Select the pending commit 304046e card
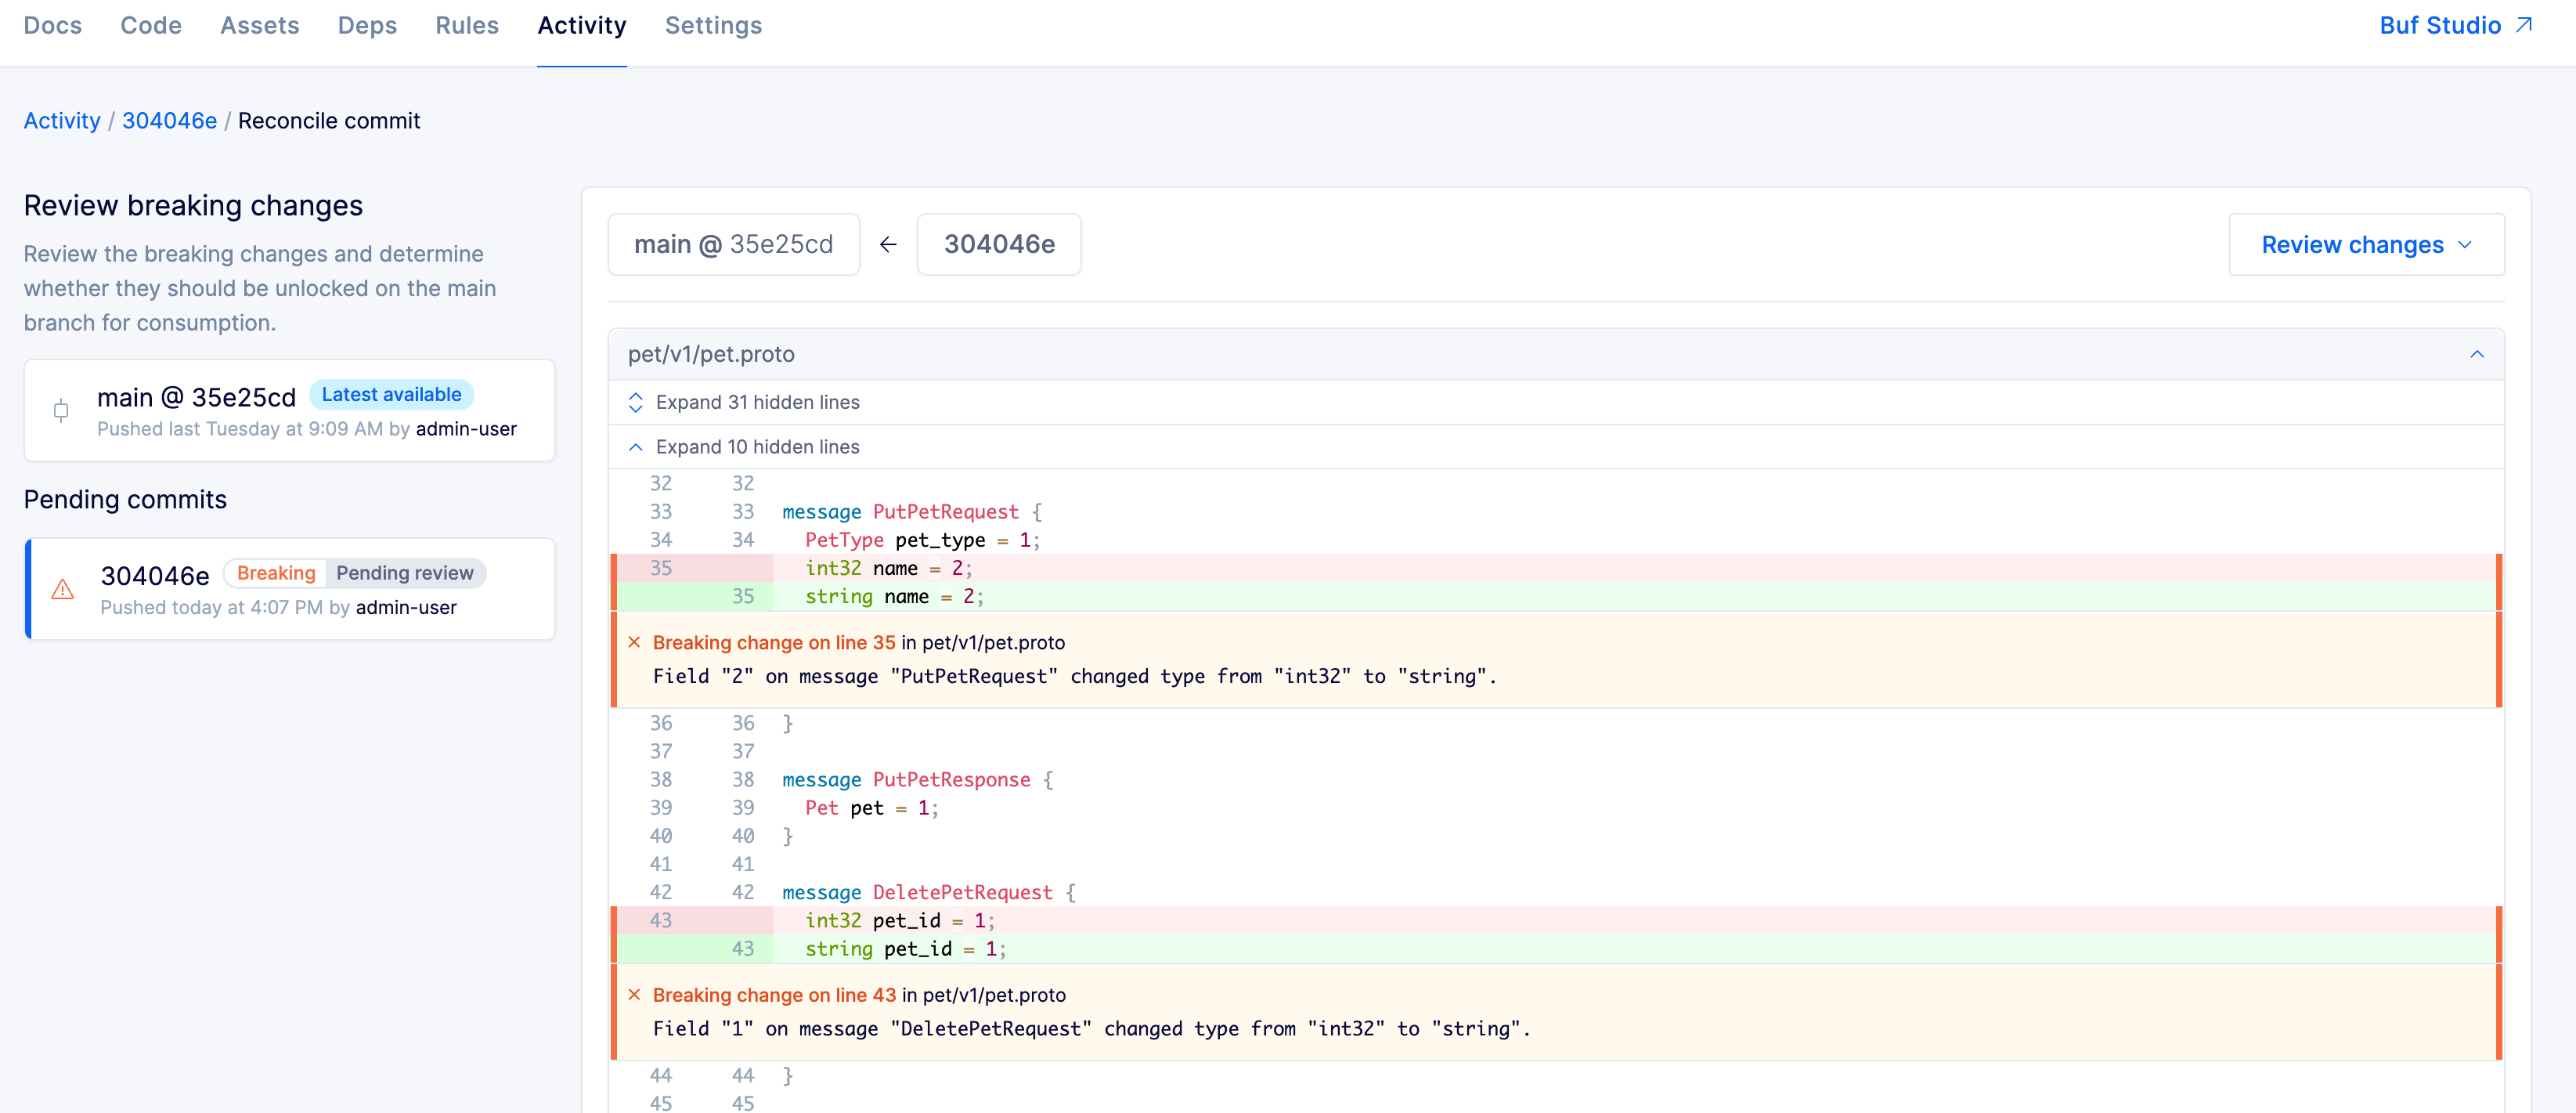Screen dimensions: 2576x1113 289,589
